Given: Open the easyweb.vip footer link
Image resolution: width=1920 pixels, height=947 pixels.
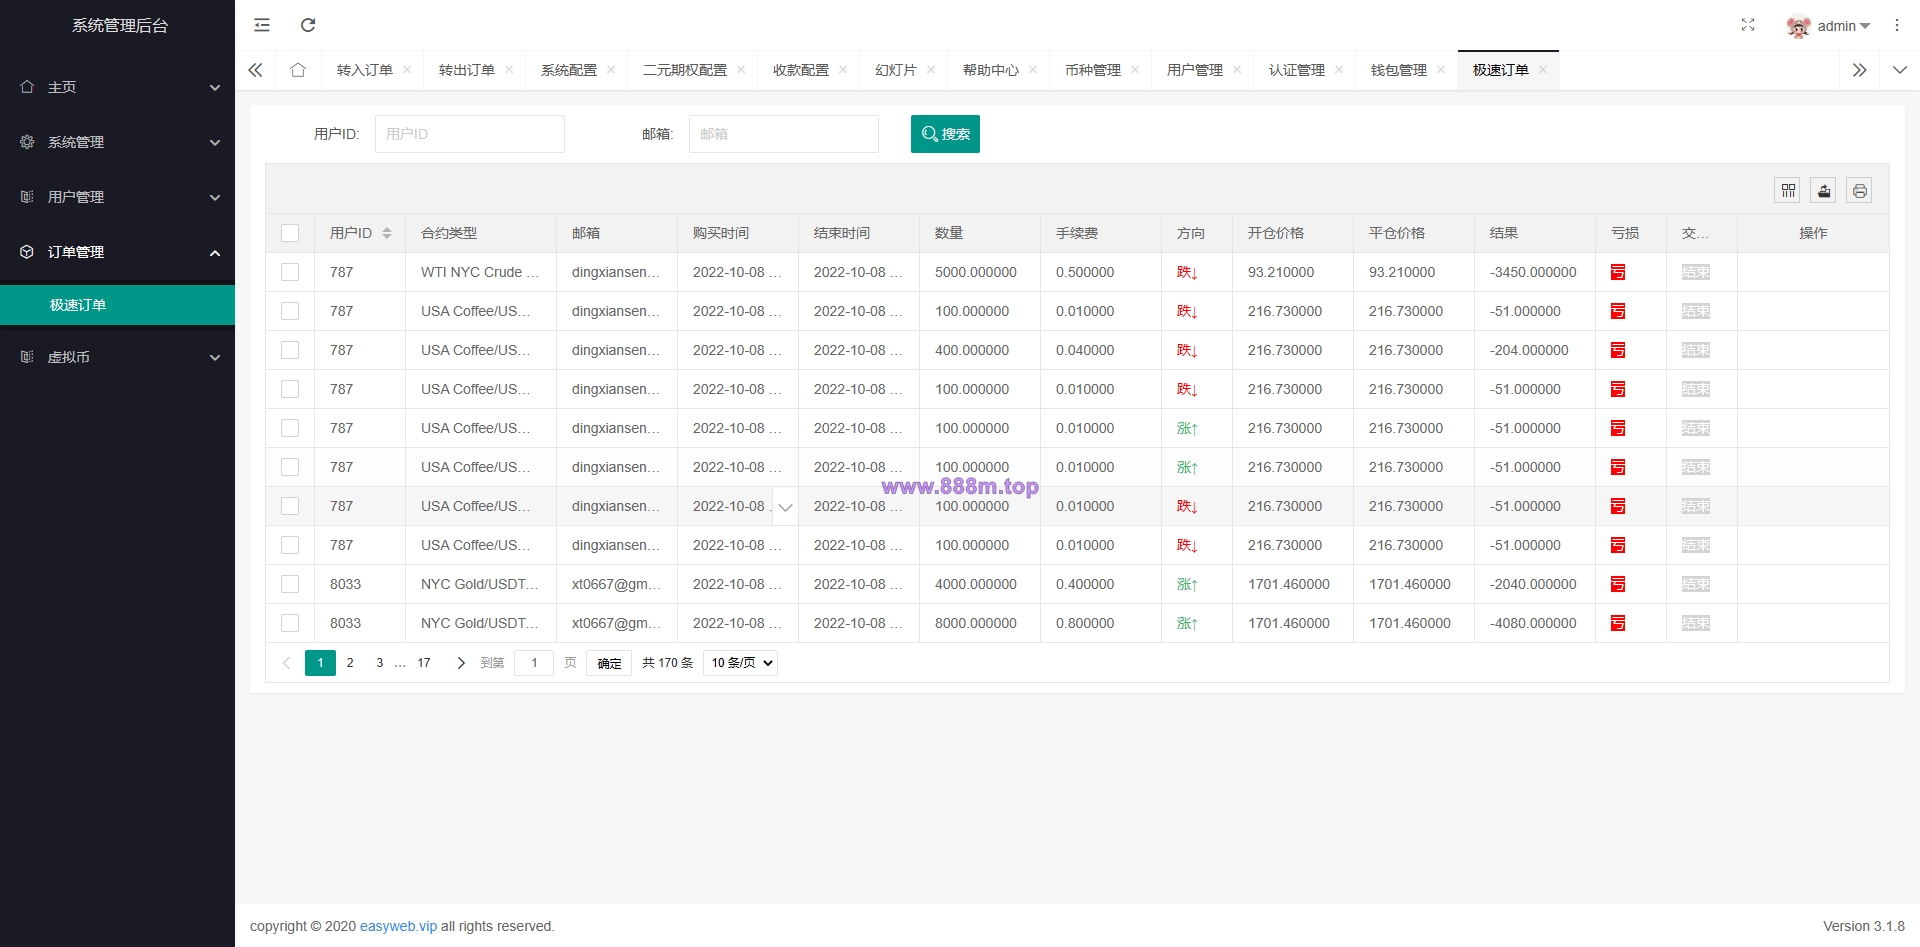Looking at the screenshot, I should [x=398, y=926].
